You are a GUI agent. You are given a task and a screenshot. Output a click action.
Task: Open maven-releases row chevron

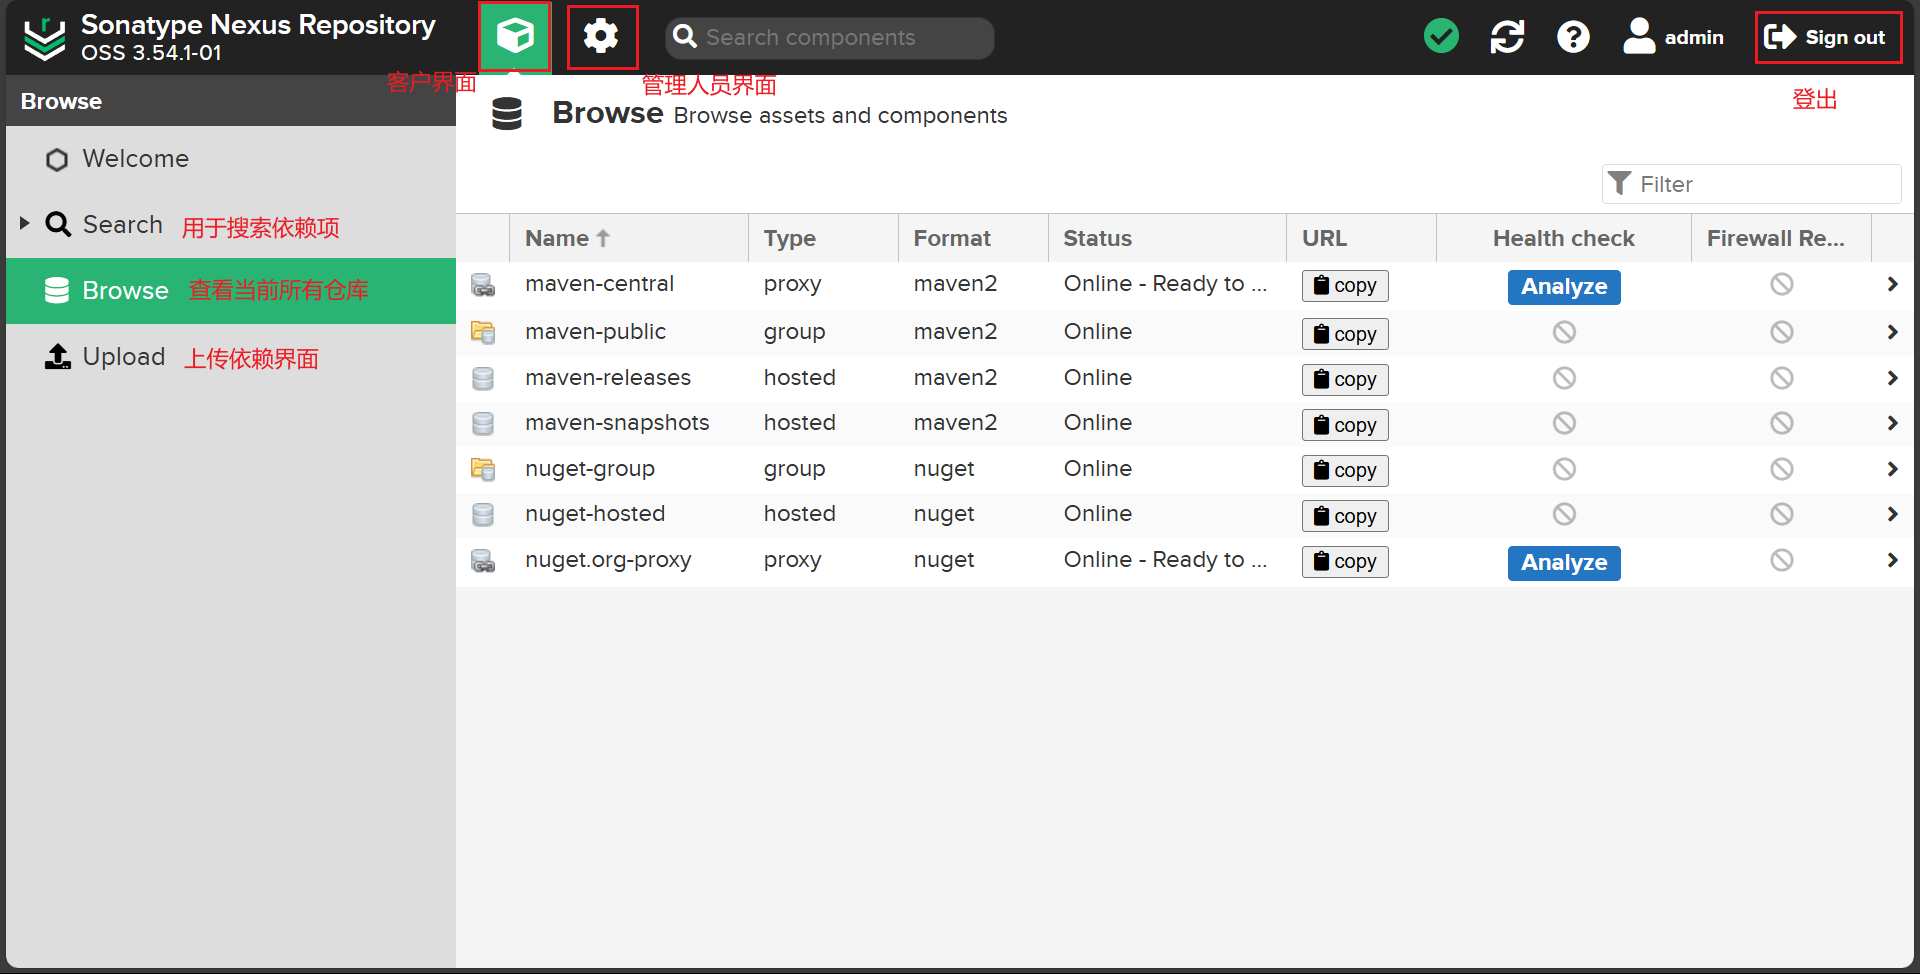click(x=1892, y=378)
